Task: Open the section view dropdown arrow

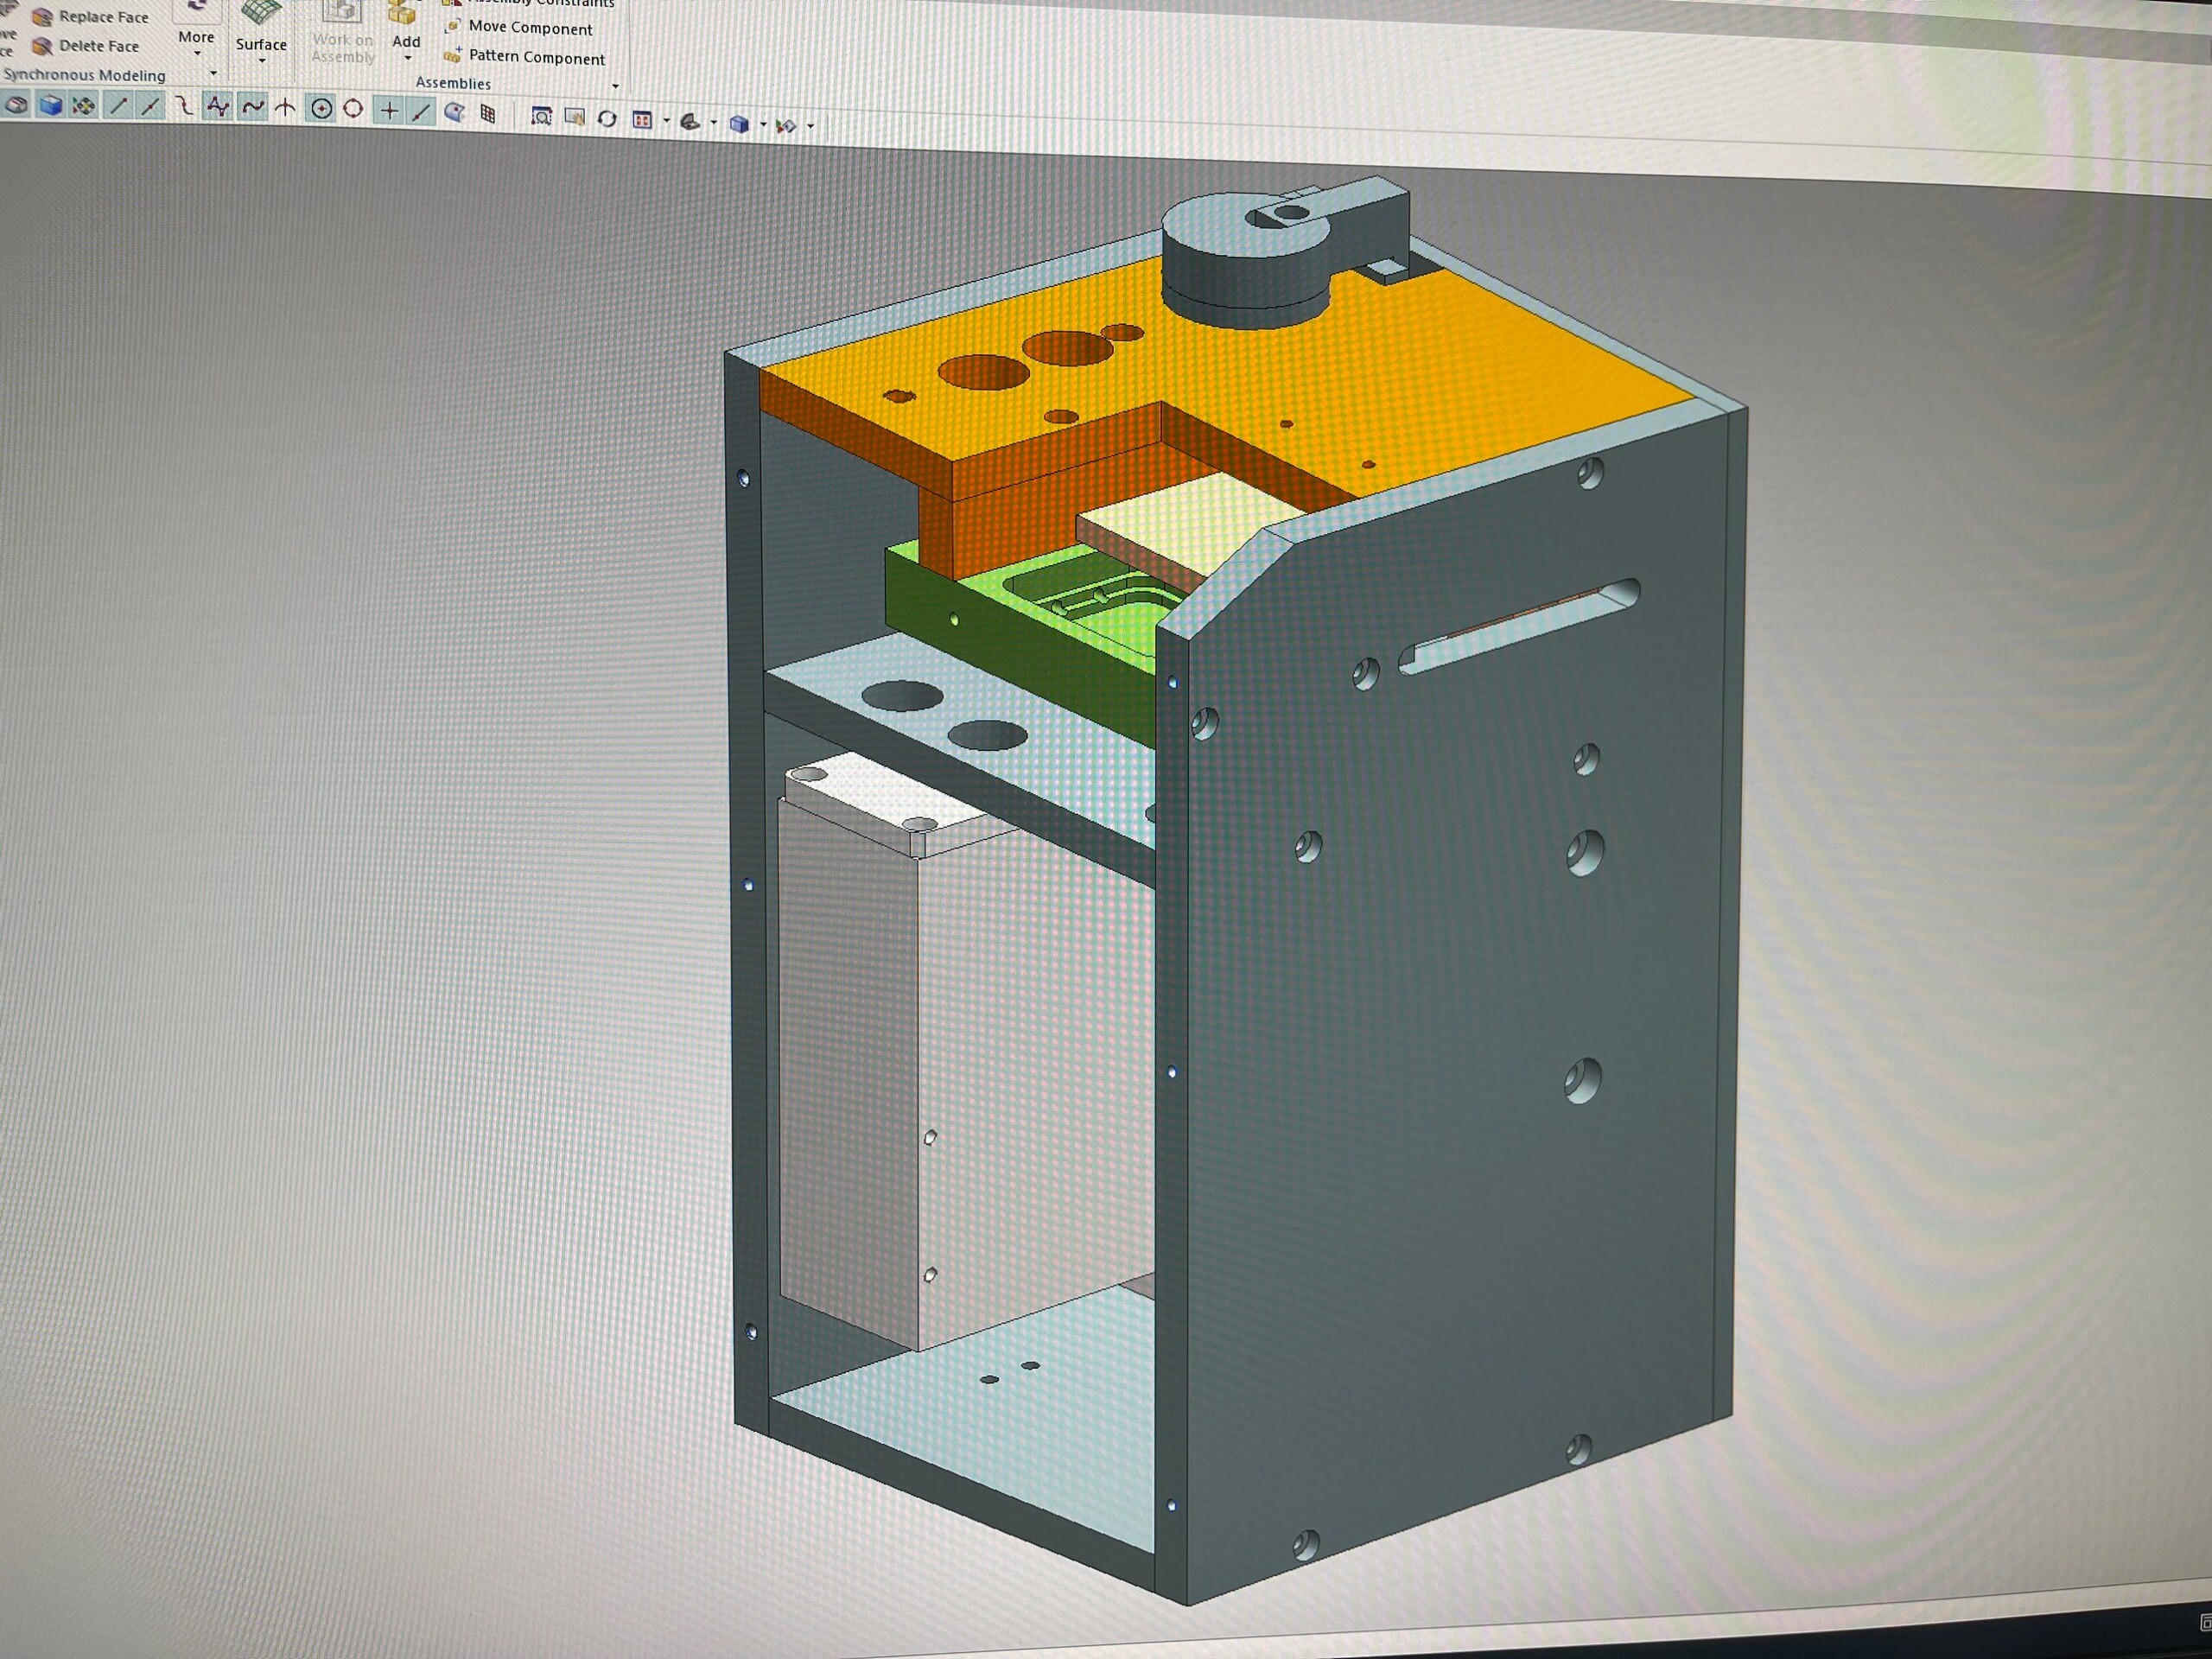Action: (x=810, y=127)
